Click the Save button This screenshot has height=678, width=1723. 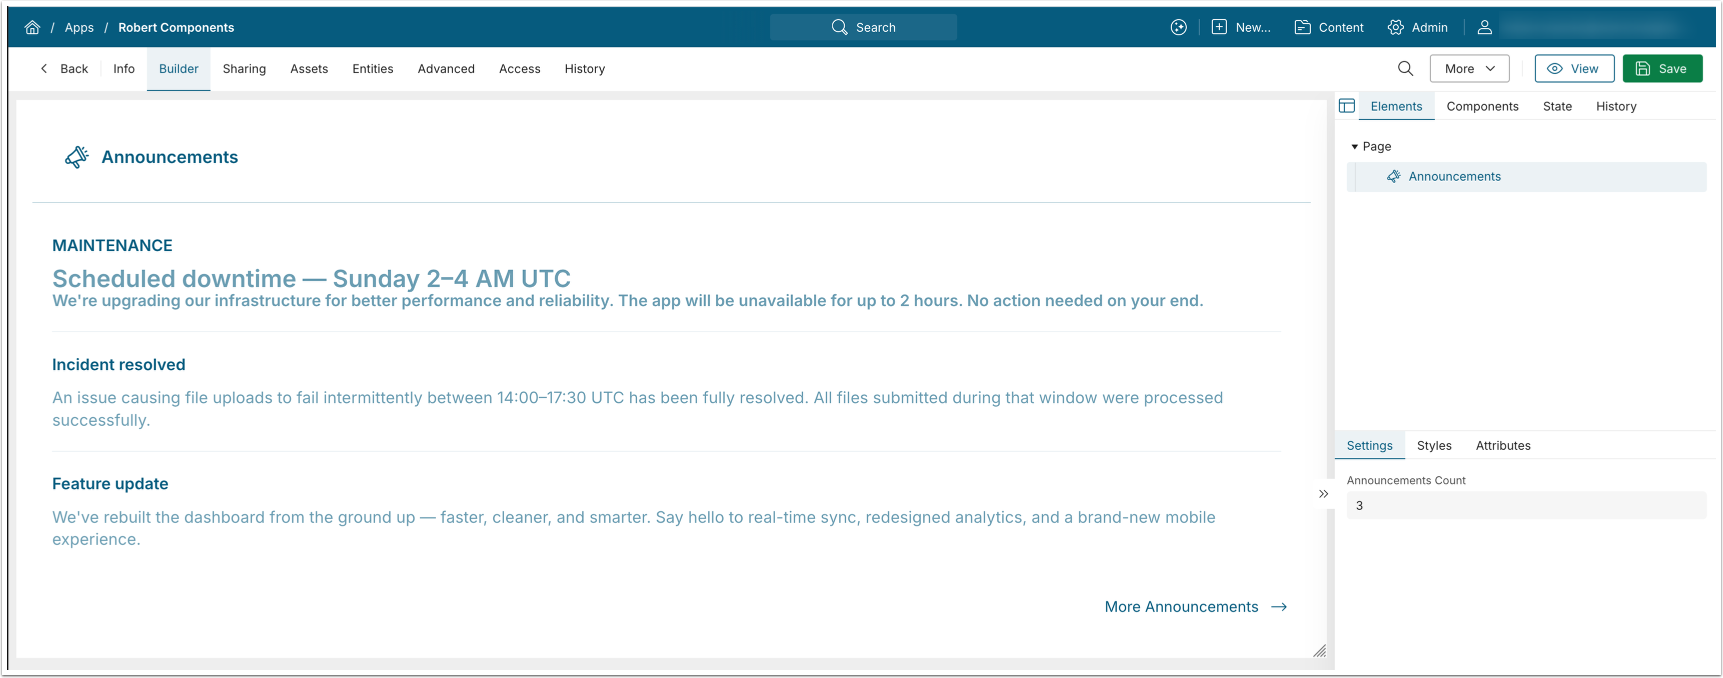click(x=1662, y=69)
